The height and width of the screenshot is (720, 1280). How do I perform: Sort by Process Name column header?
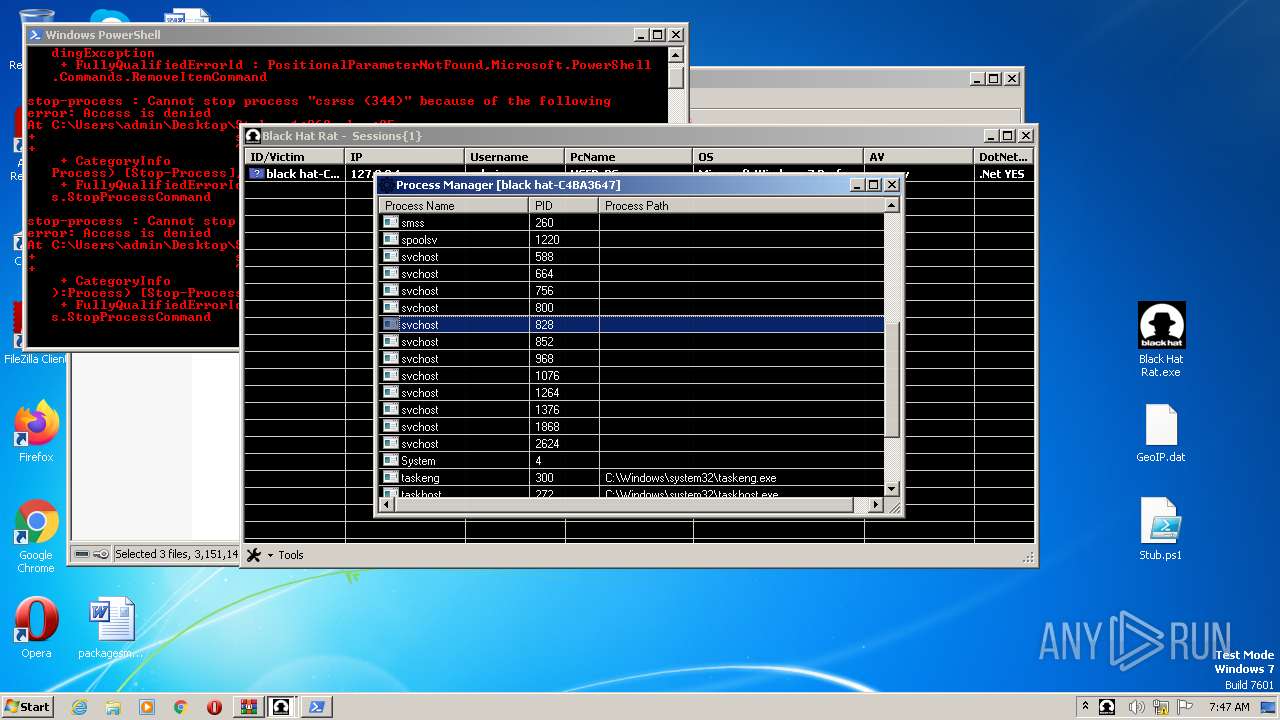454,205
